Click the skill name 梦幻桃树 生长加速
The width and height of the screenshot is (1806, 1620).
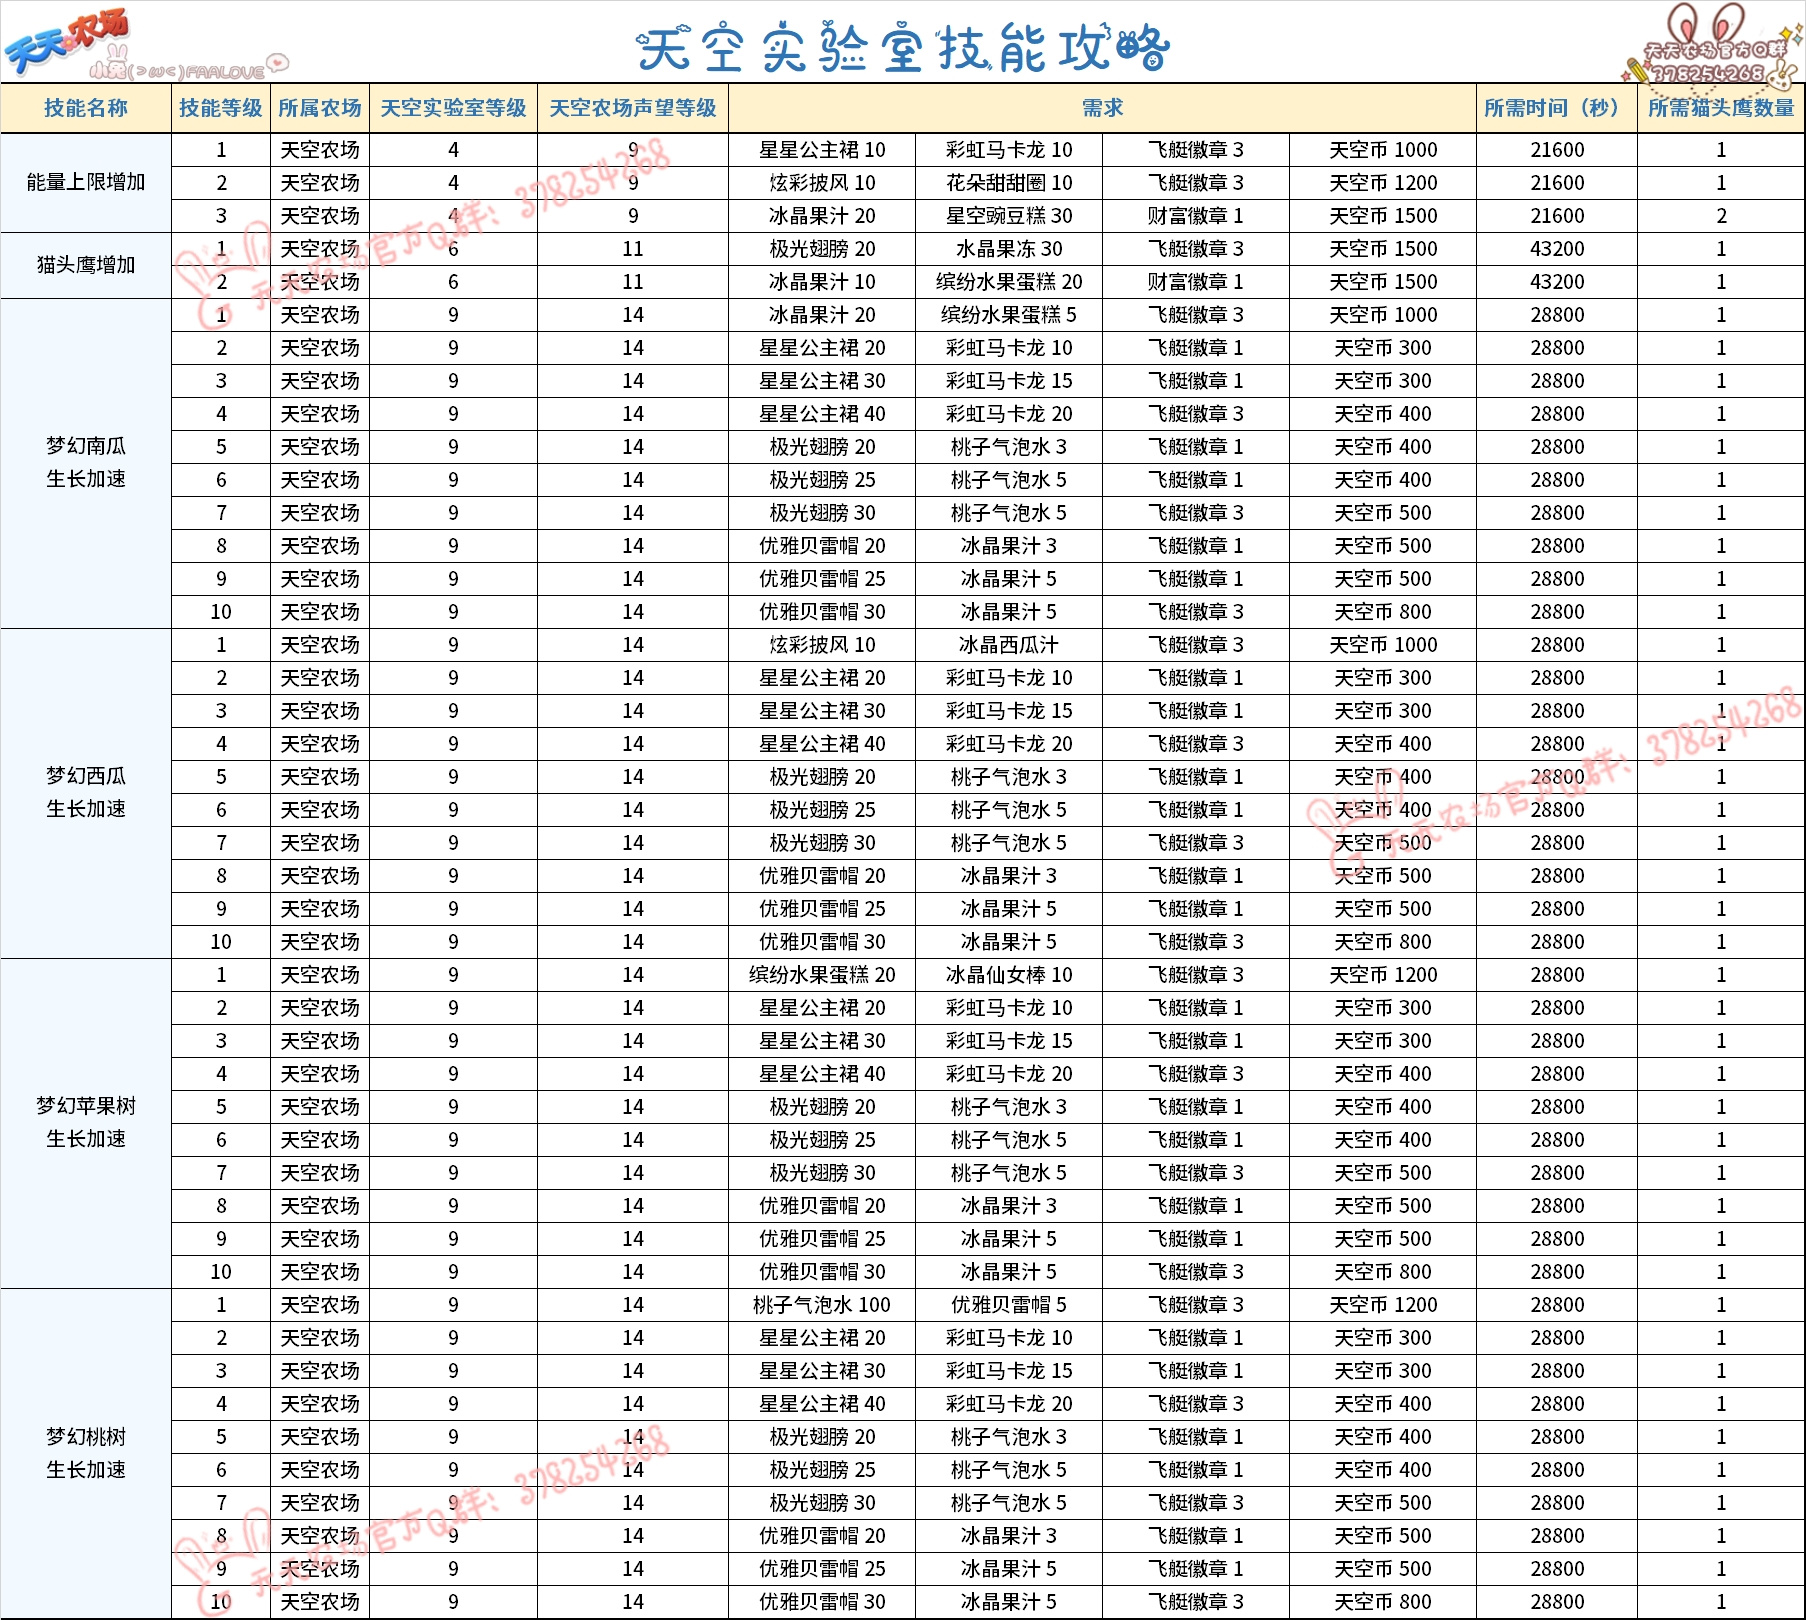[86, 1453]
